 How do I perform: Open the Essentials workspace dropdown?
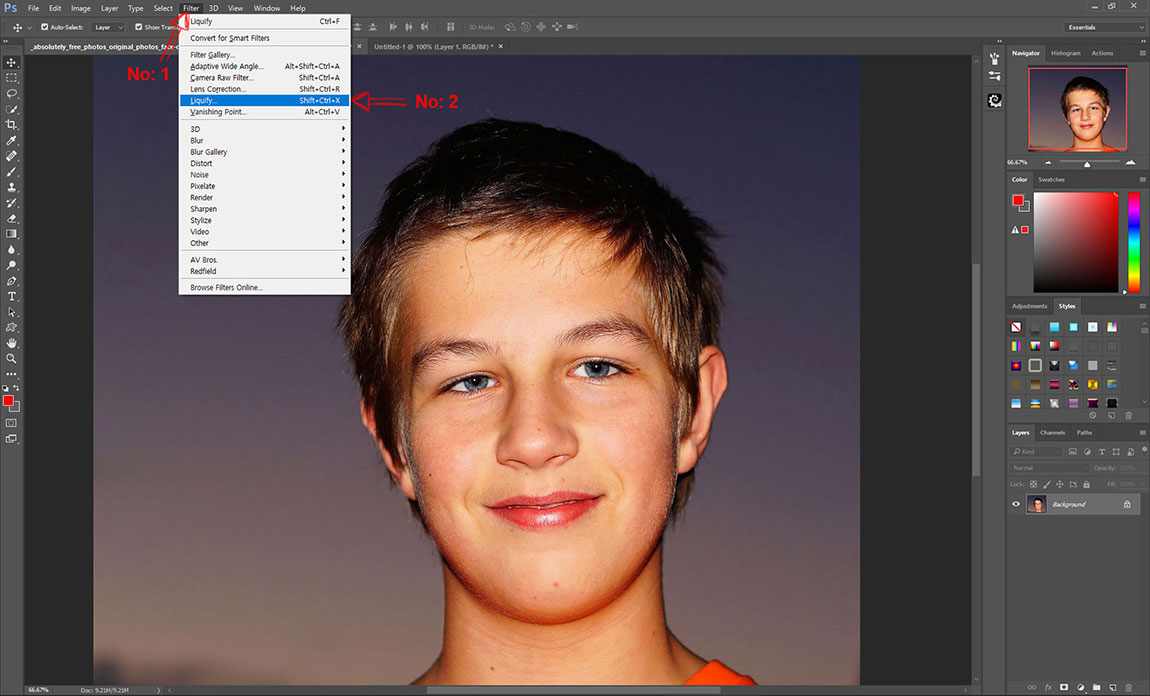tap(1105, 27)
